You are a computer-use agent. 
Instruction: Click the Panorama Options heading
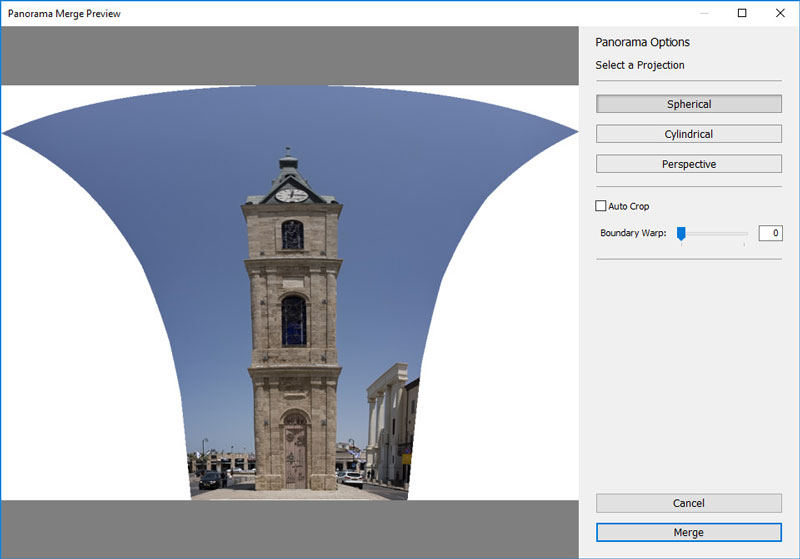coord(642,43)
